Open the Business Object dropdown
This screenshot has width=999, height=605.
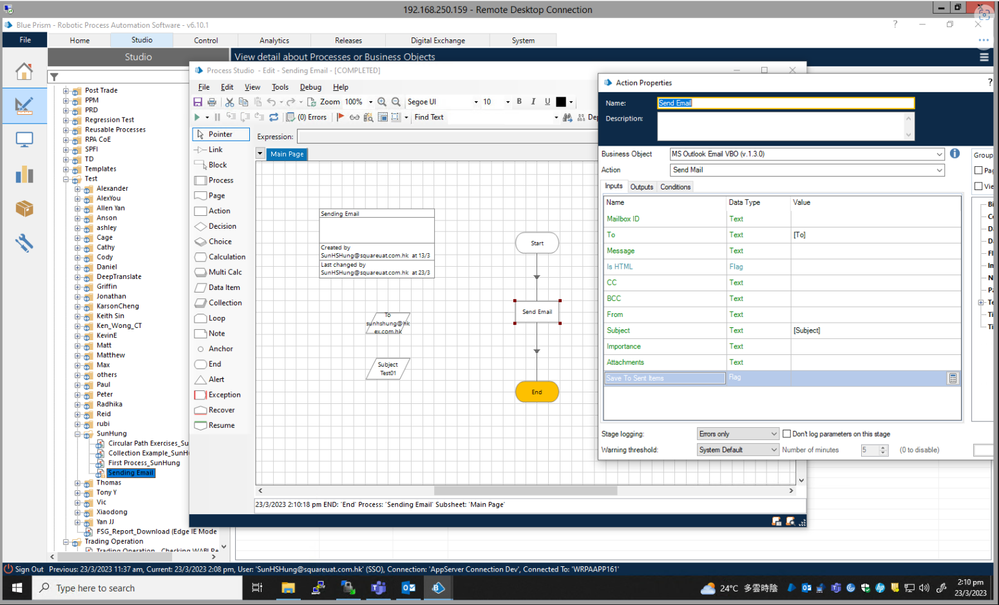tap(807, 154)
